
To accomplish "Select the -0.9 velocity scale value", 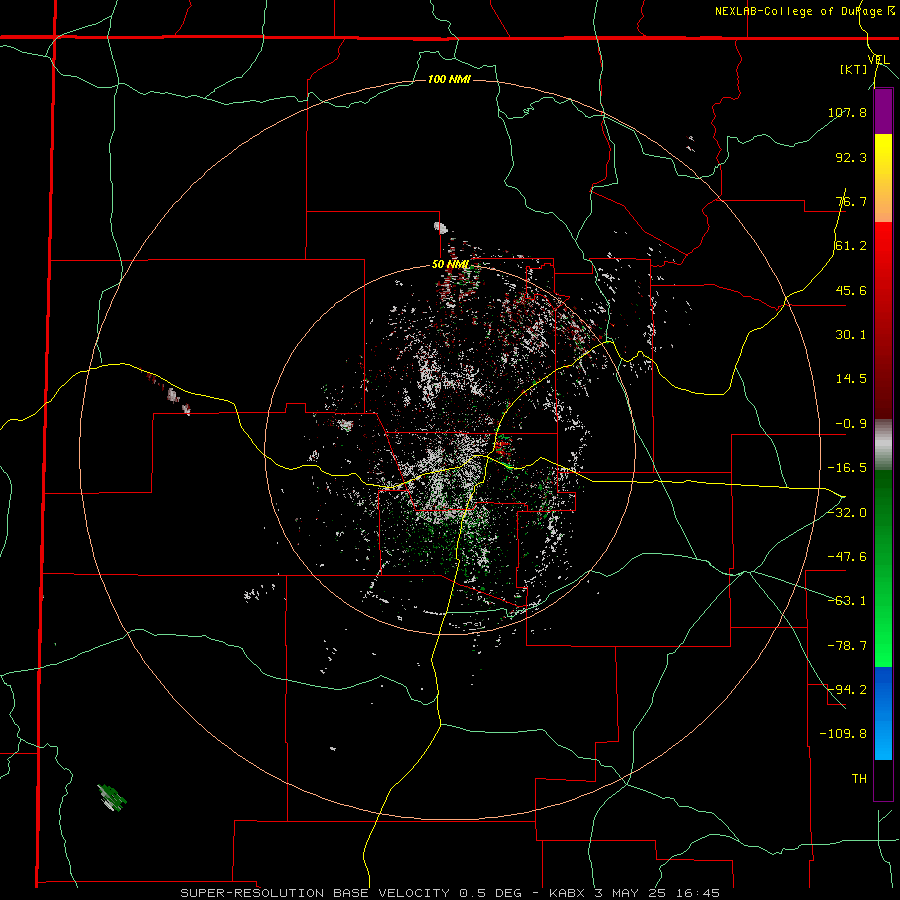I will tap(851, 424).
